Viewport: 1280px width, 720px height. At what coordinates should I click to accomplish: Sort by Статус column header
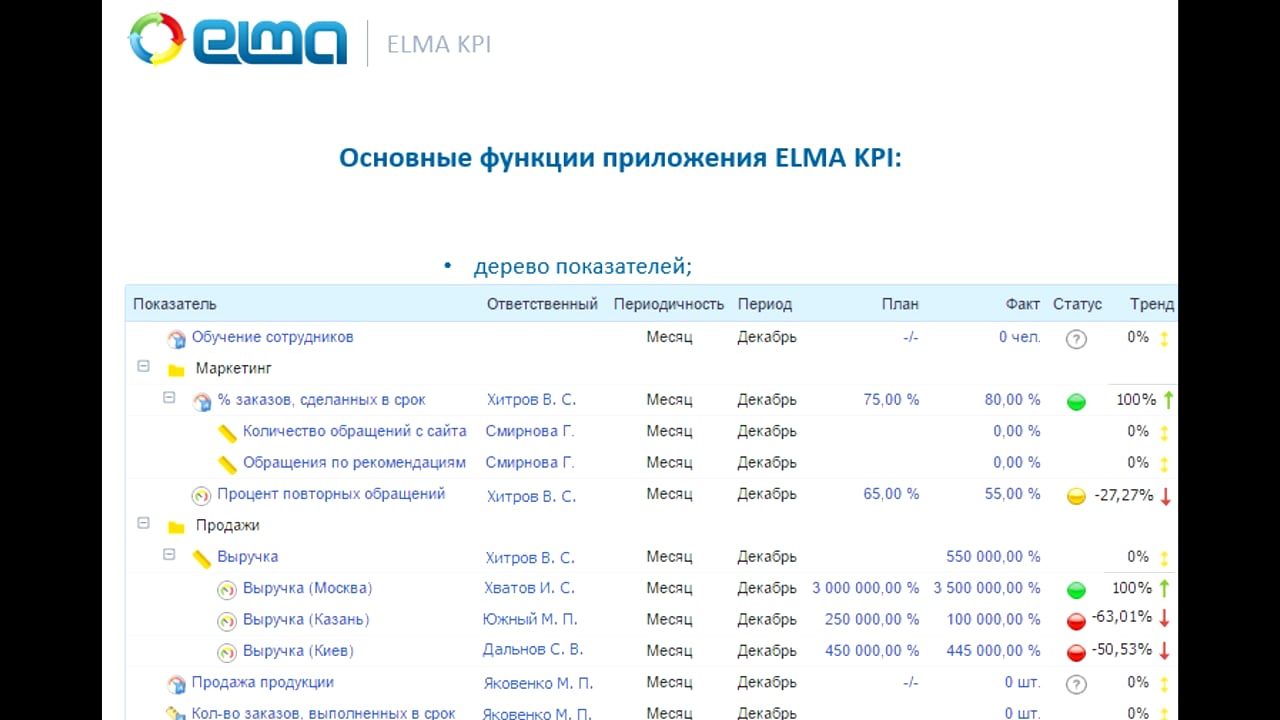(x=1077, y=304)
